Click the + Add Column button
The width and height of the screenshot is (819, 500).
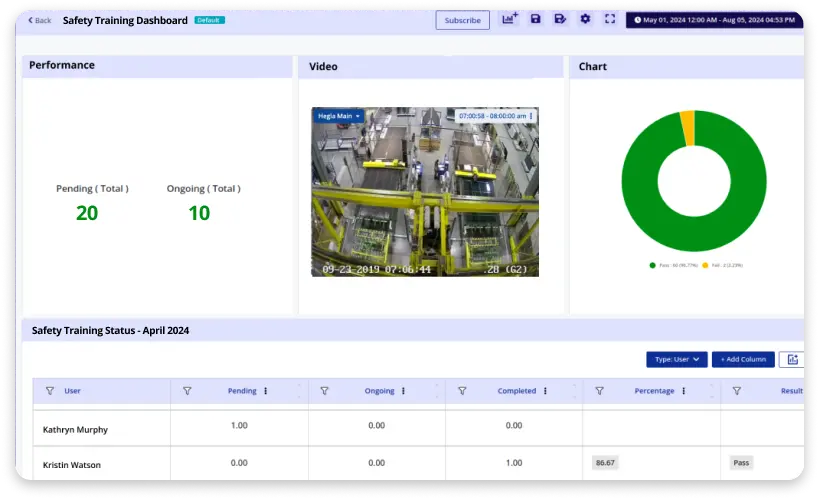743,359
